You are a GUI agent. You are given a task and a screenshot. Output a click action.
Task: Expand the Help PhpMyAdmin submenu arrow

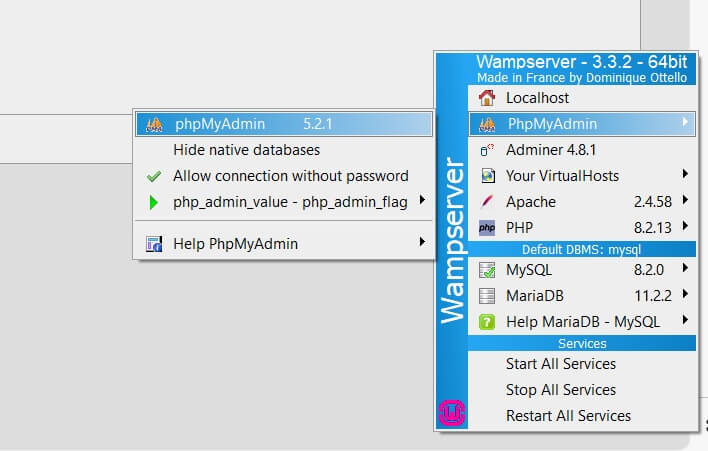click(x=422, y=242)
